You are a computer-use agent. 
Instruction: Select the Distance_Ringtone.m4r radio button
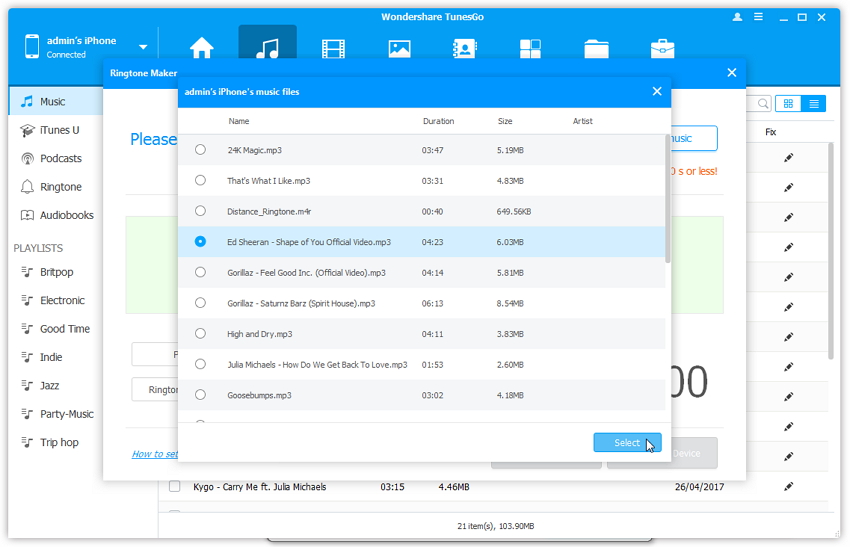click(x=201, y=211)
